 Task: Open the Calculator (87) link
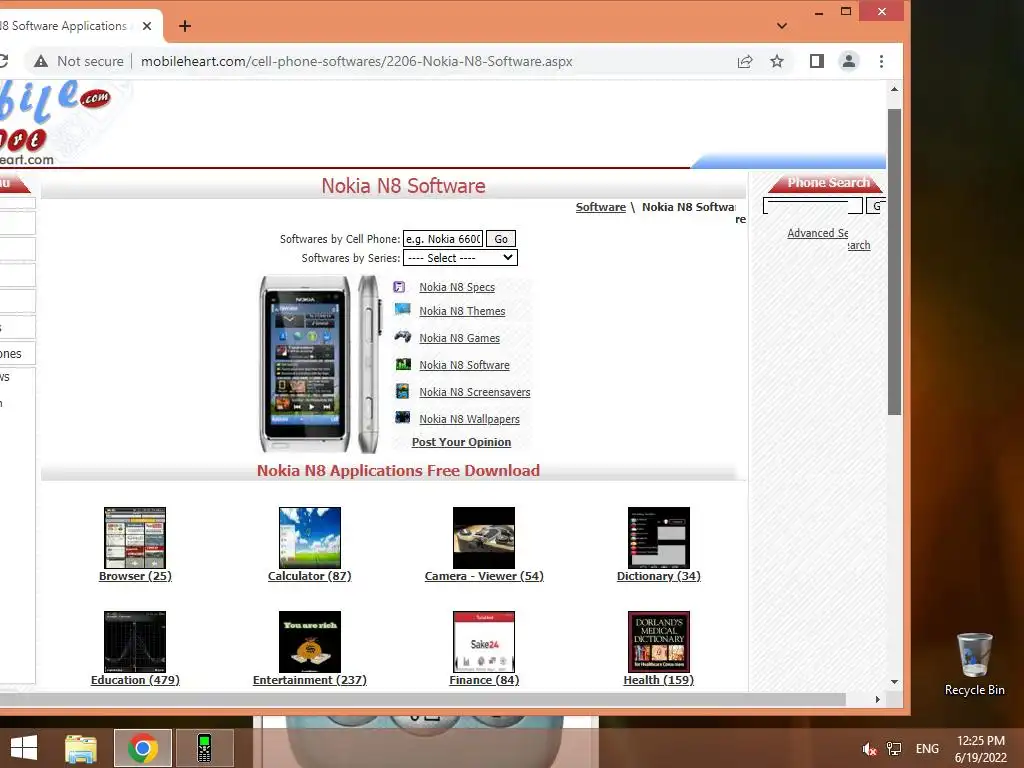310,576
